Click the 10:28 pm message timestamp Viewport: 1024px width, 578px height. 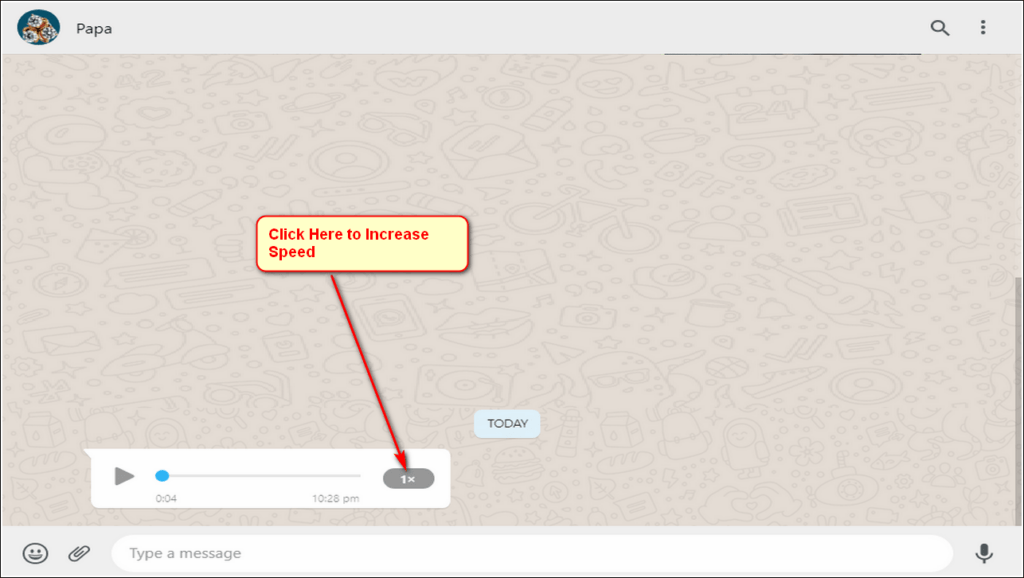pos(336,498)
